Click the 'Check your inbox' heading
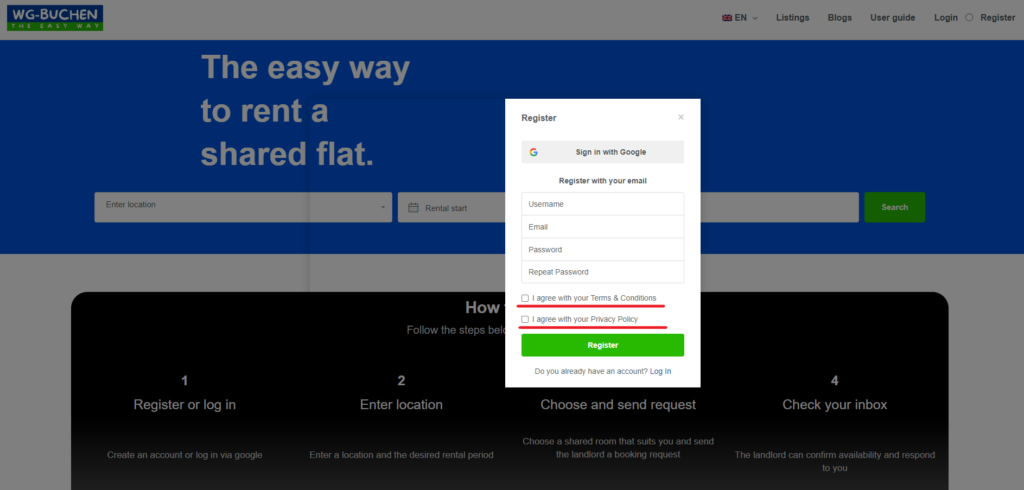Screen dimensions: 1024x490 [x=835, y=404]
